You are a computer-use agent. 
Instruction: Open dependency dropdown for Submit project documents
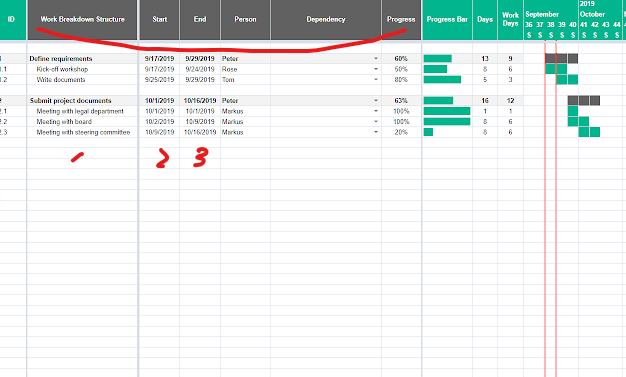(x=376, y=101)
